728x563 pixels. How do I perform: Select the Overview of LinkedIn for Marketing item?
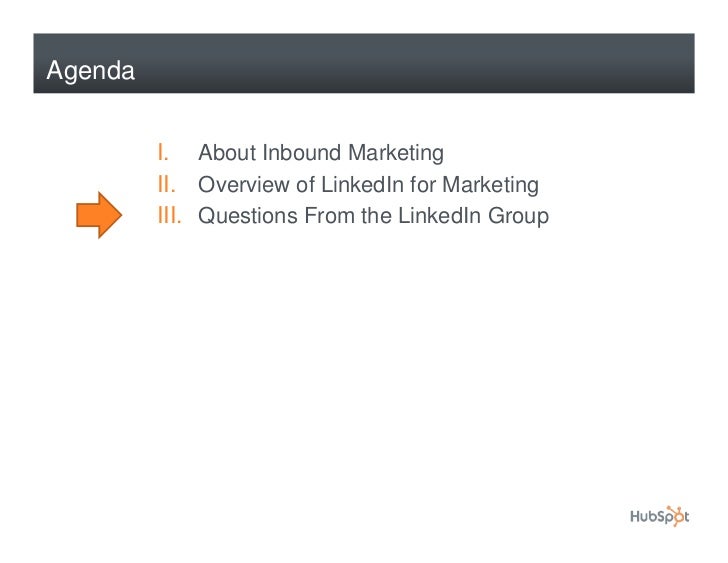(368, 184)
